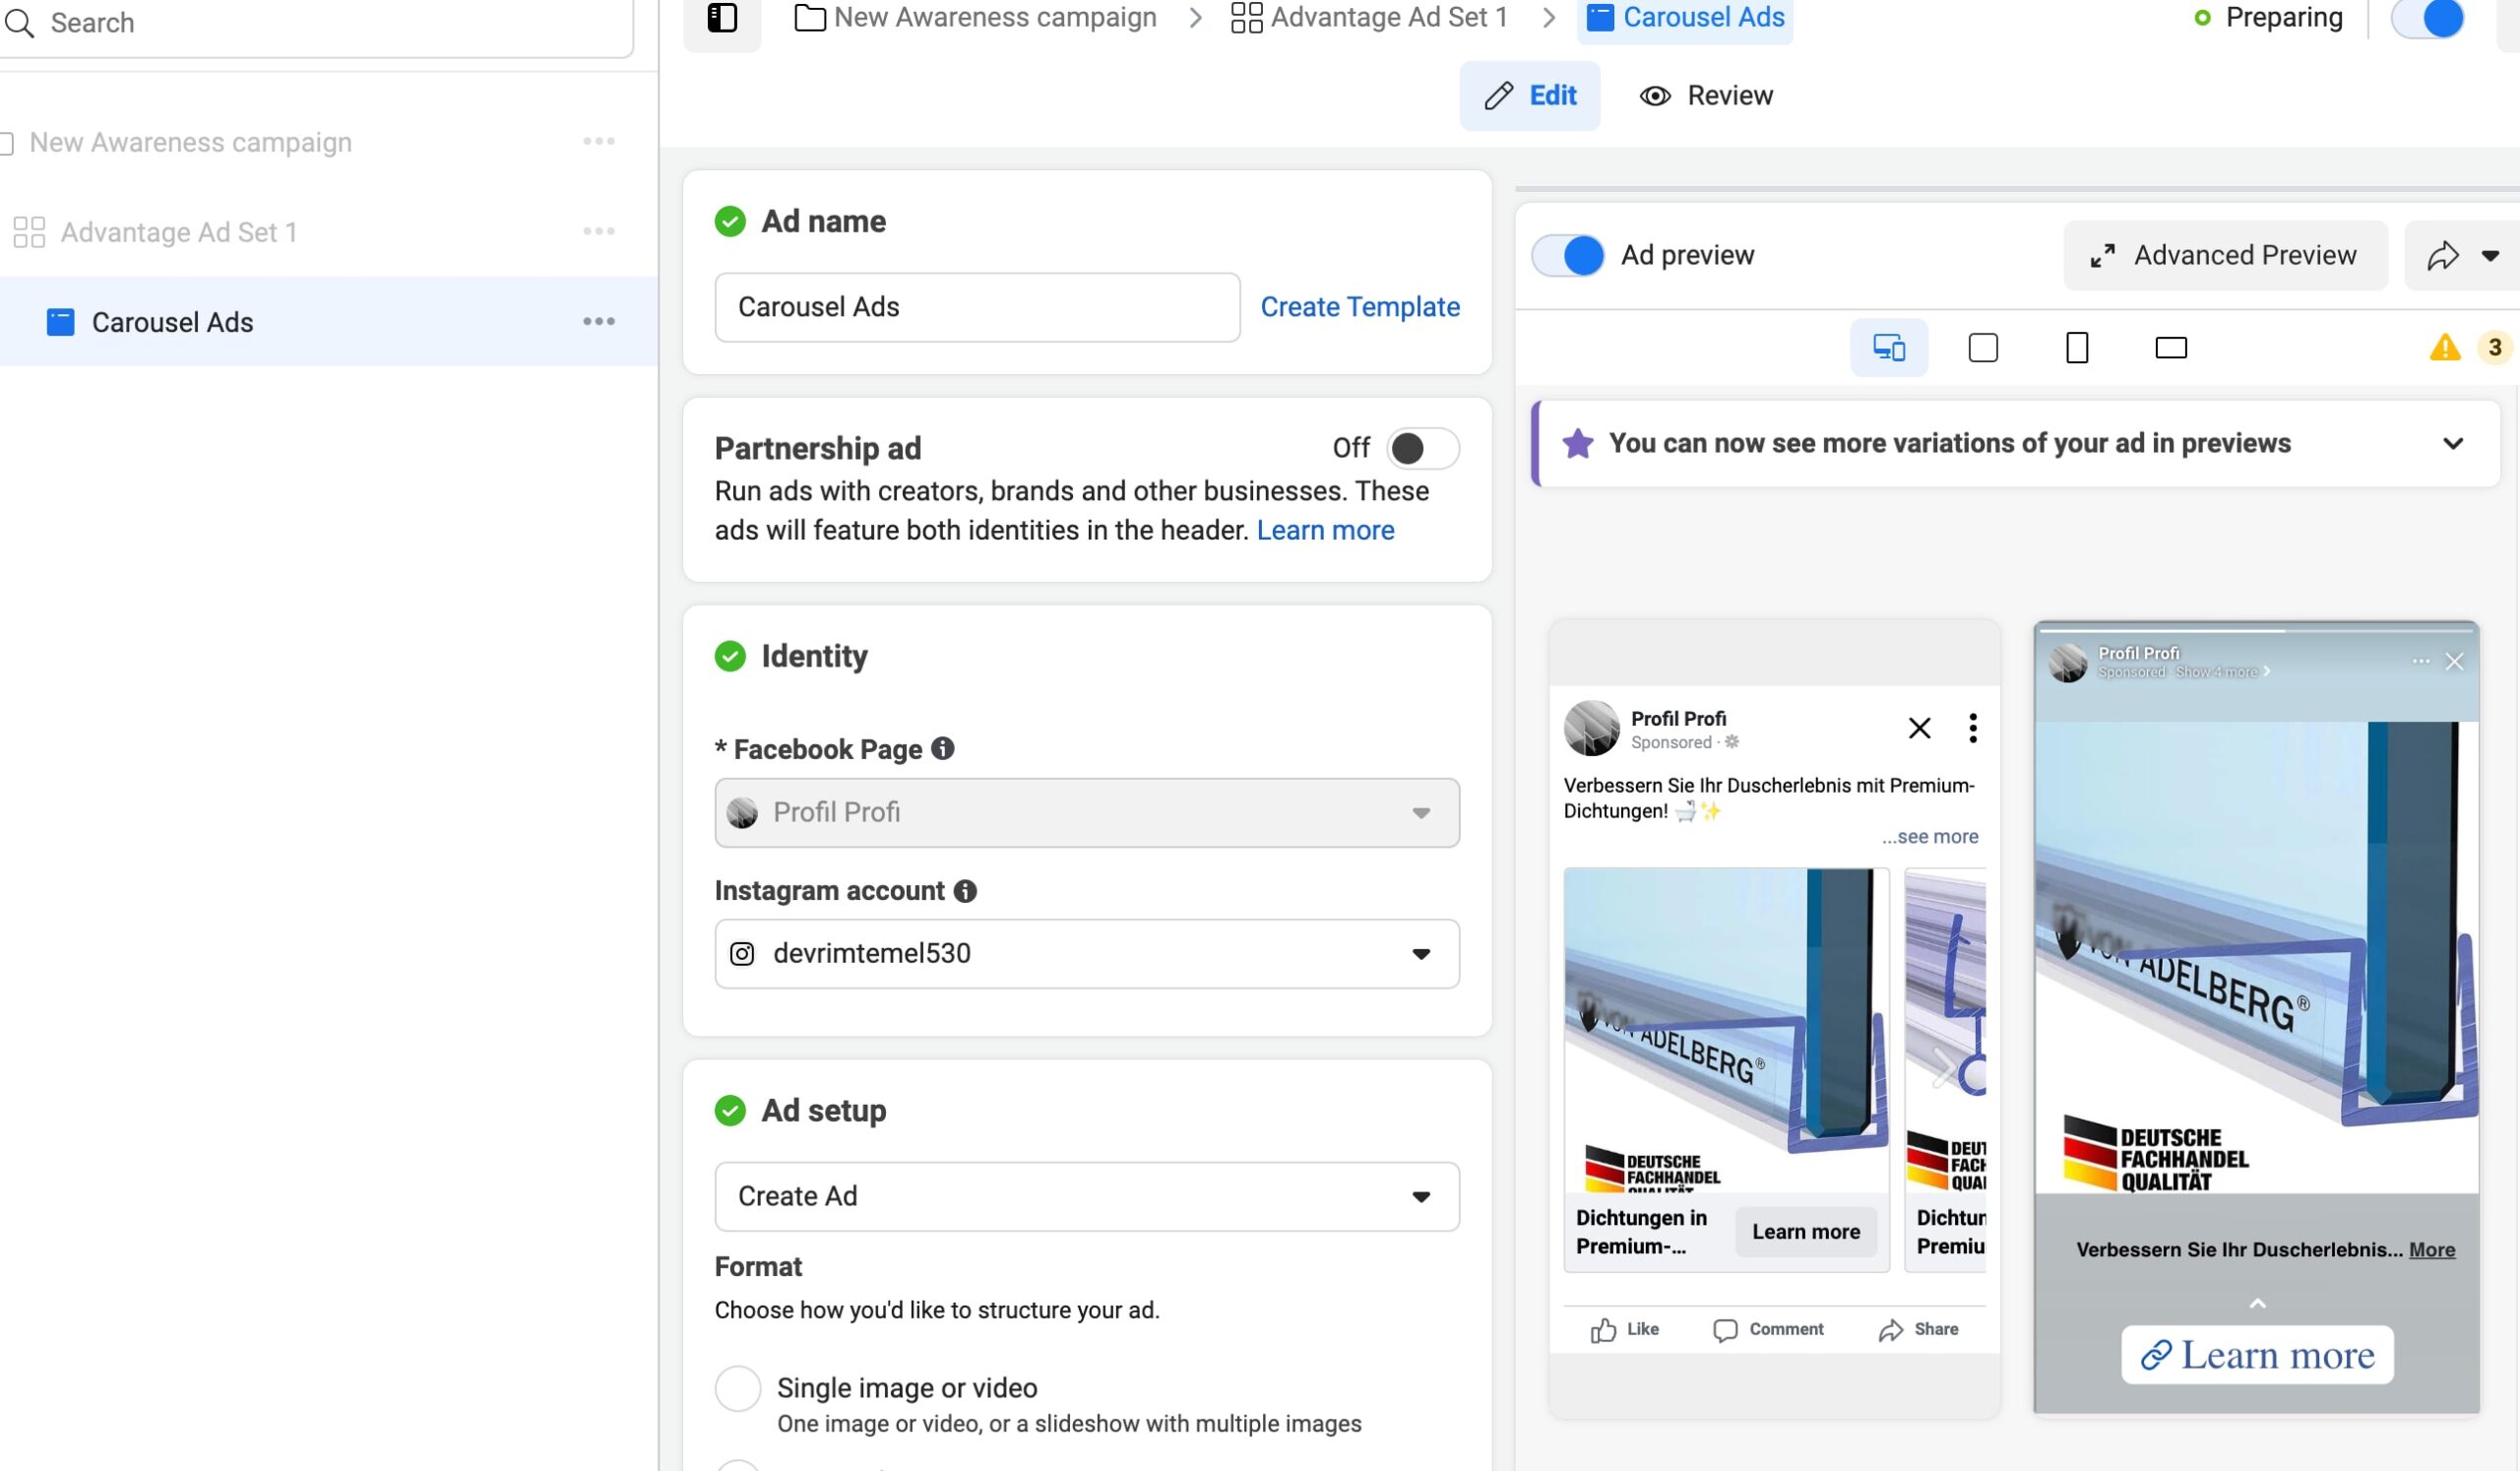Open the Create Ad setup dropdown
Image resolution: width=2520 pixels, height=1471 pixels.
(1086, 1197)
